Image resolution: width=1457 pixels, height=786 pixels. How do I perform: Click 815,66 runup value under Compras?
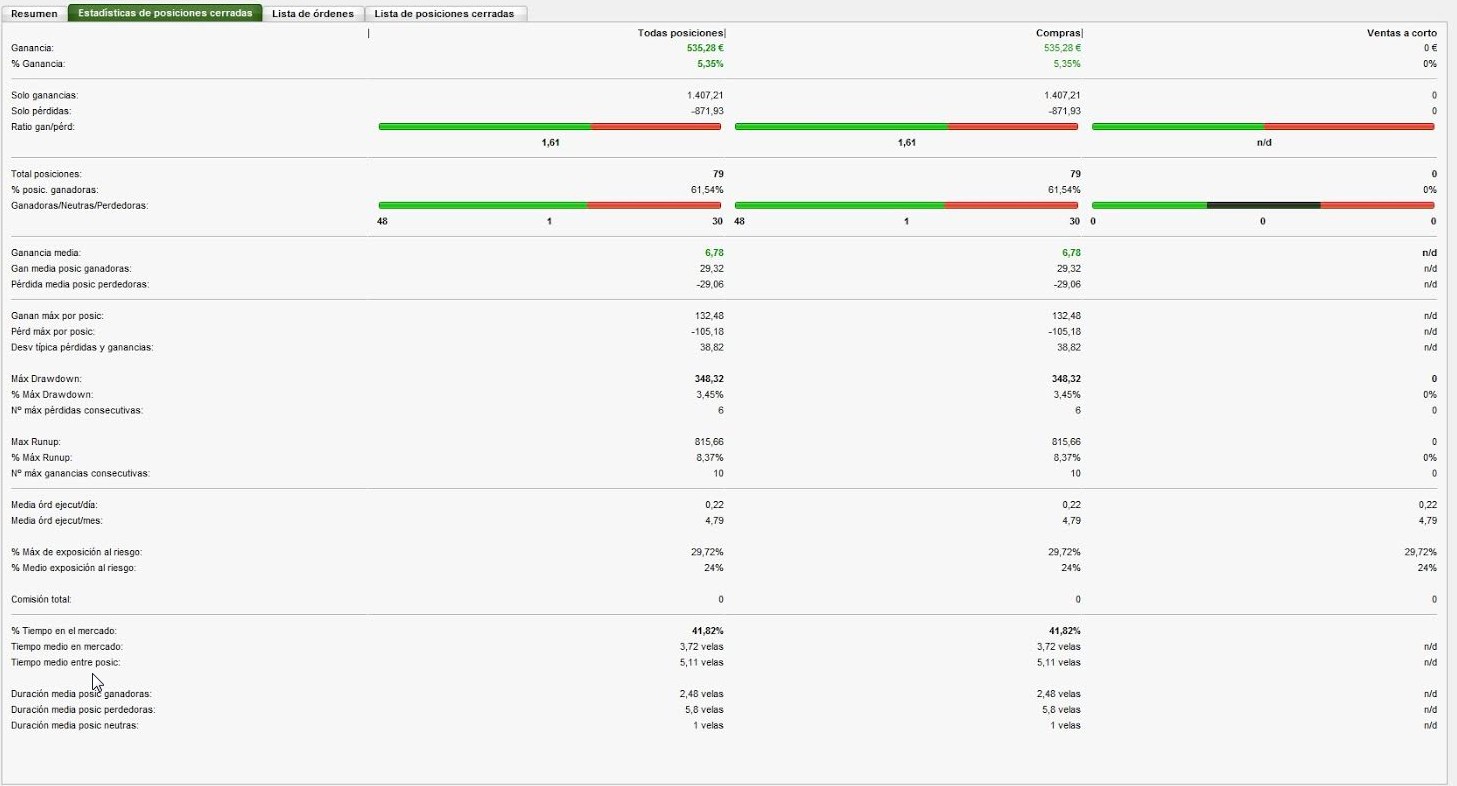pyautogui.click(x=1065, y=442)
